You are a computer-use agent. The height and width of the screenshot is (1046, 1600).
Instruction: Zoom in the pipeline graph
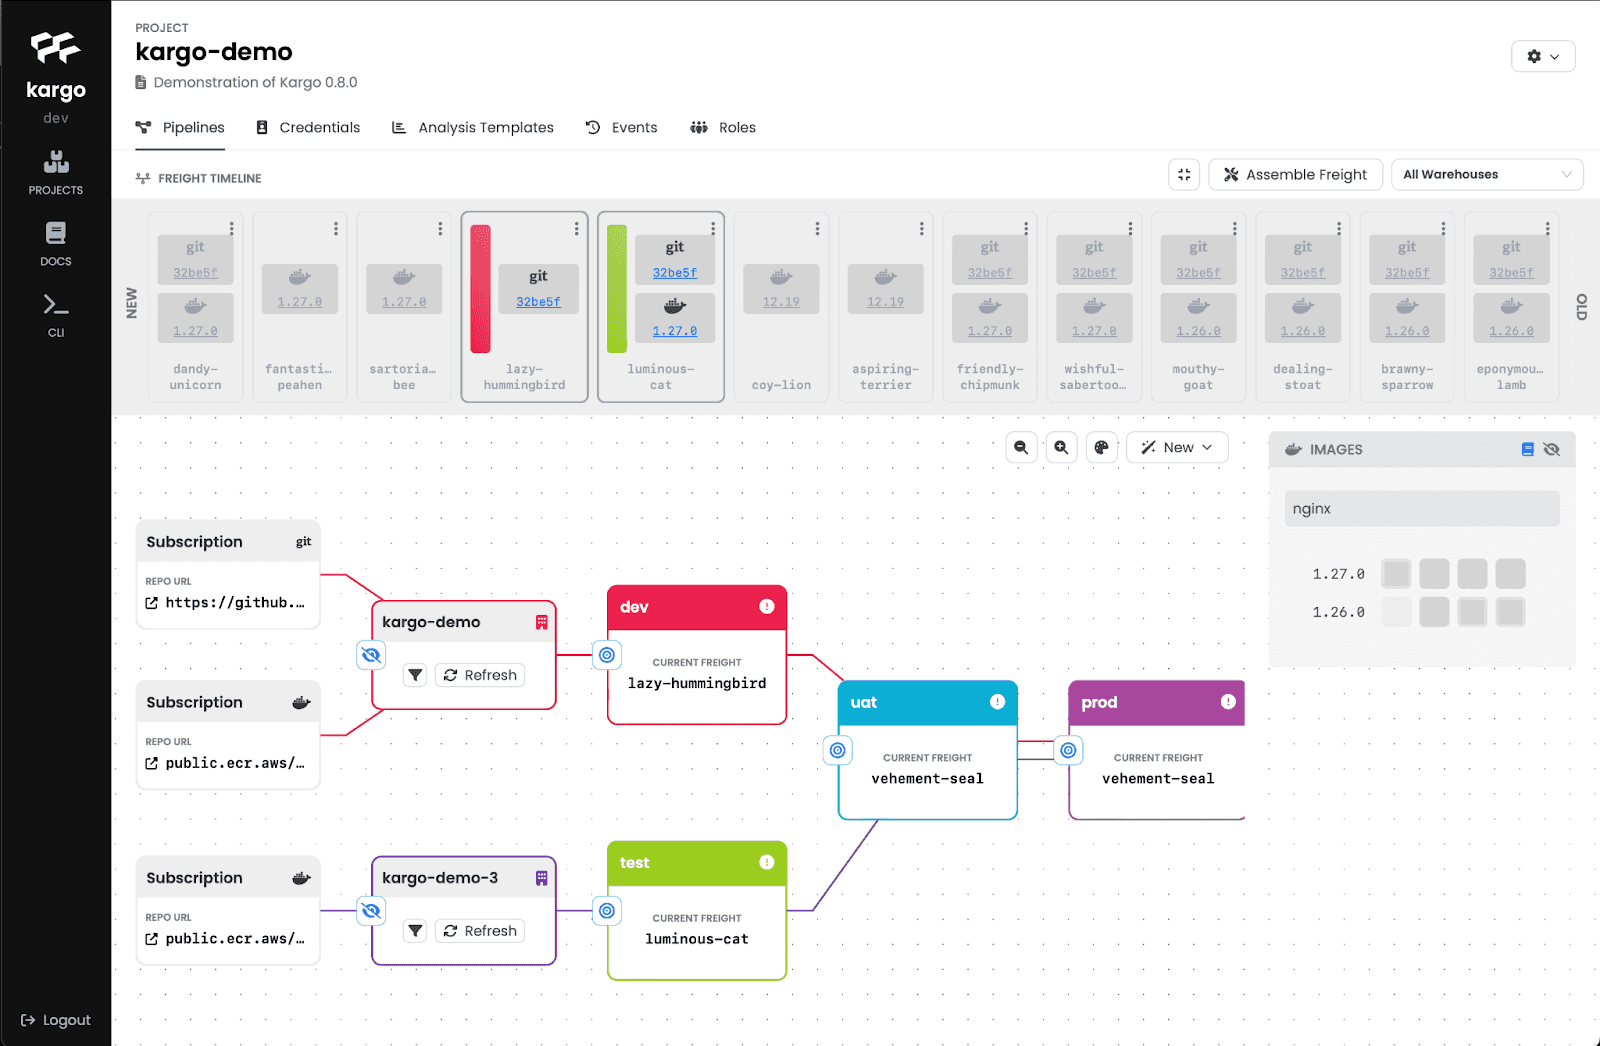[1061, 447]
